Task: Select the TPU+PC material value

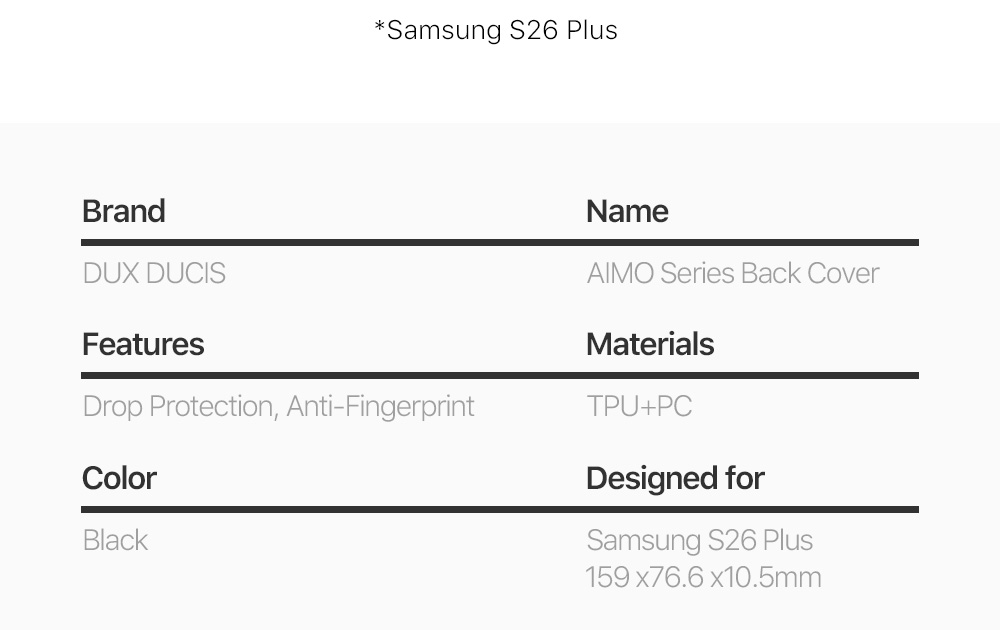Action: click(639, 406)
